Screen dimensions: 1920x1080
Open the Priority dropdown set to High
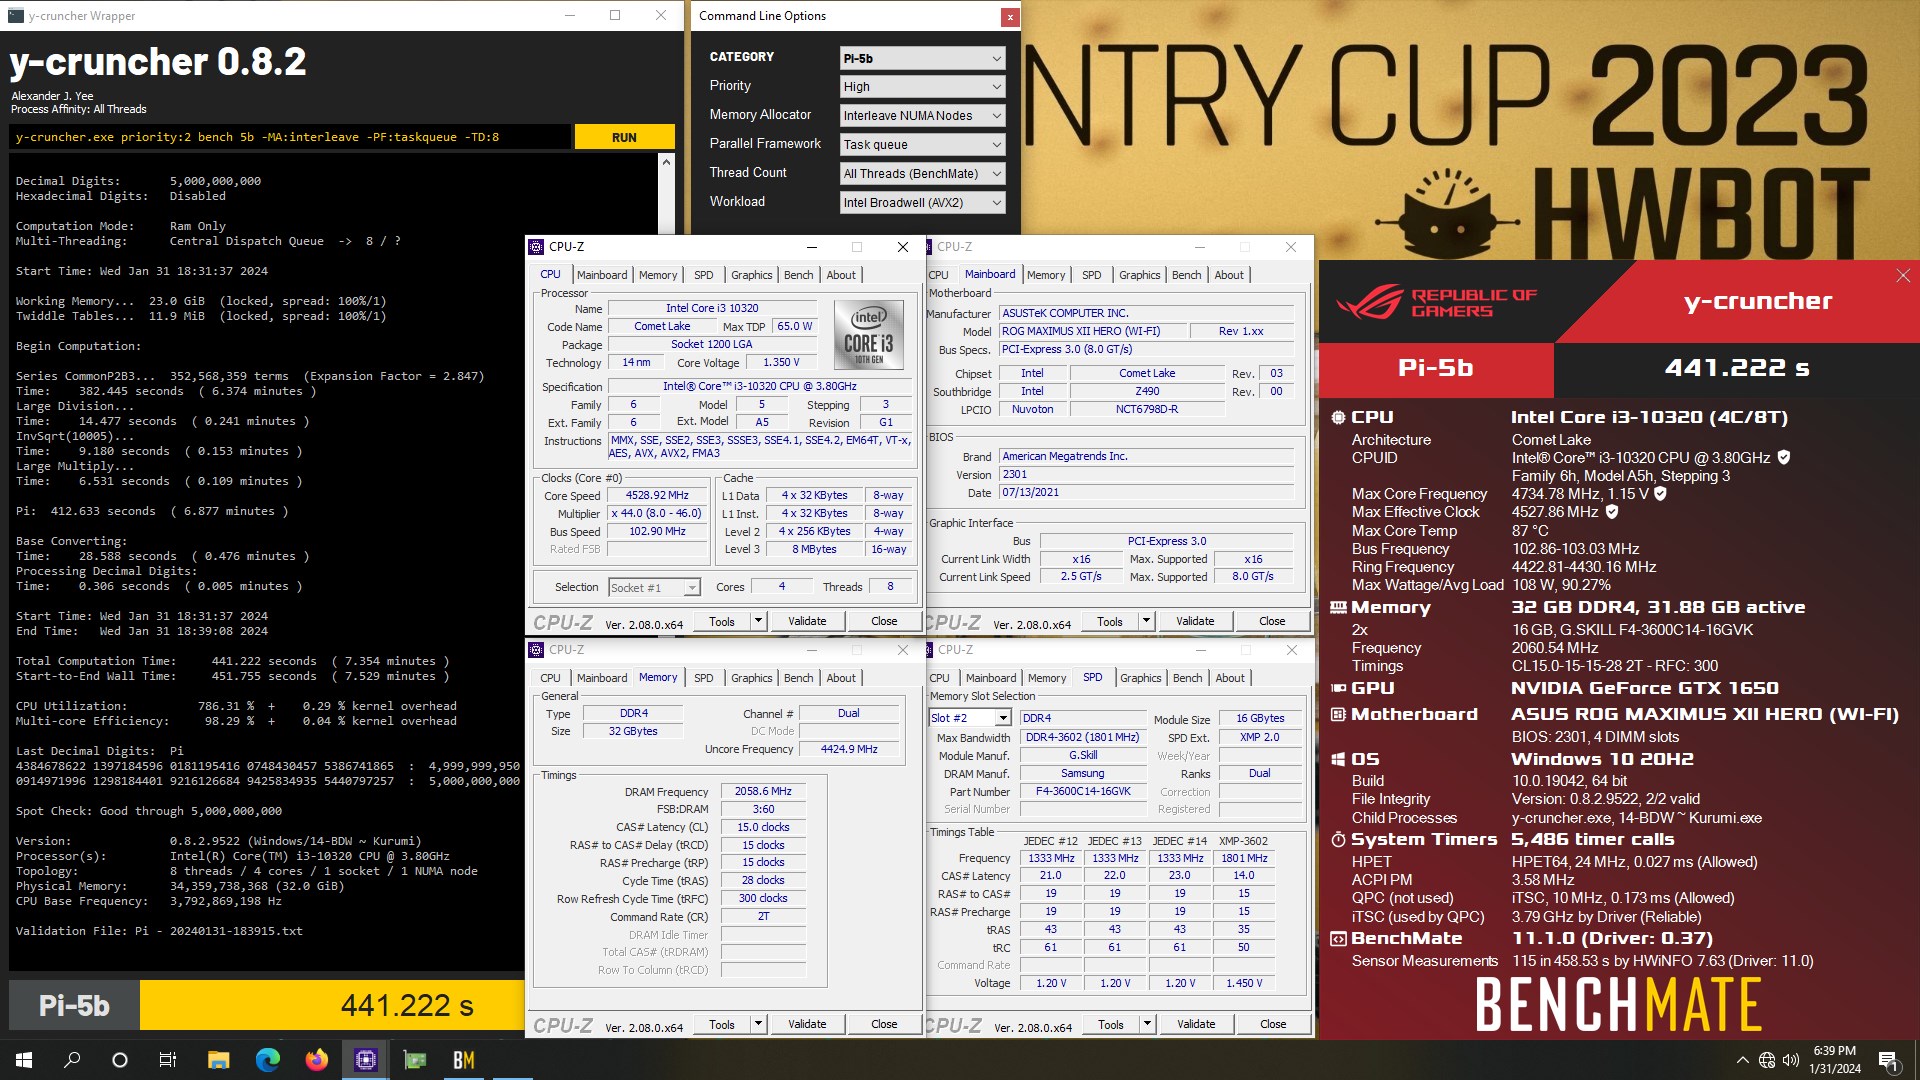tap(922, 87)
